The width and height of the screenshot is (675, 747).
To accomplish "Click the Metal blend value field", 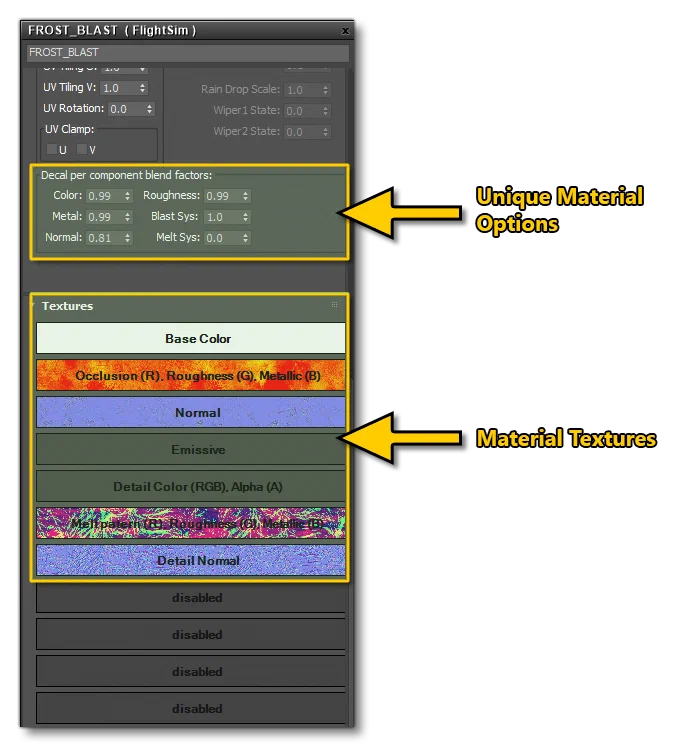I will click(x=104, y=217).
